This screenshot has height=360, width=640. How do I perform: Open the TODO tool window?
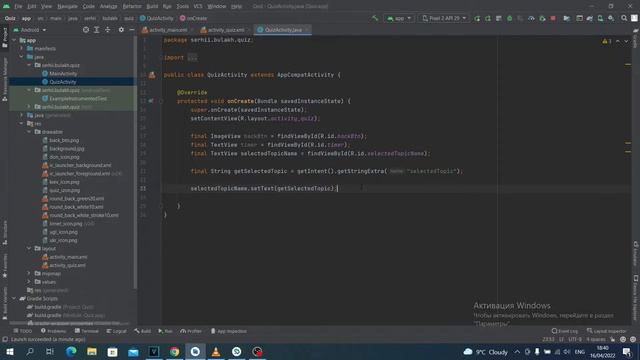(22, 331)
